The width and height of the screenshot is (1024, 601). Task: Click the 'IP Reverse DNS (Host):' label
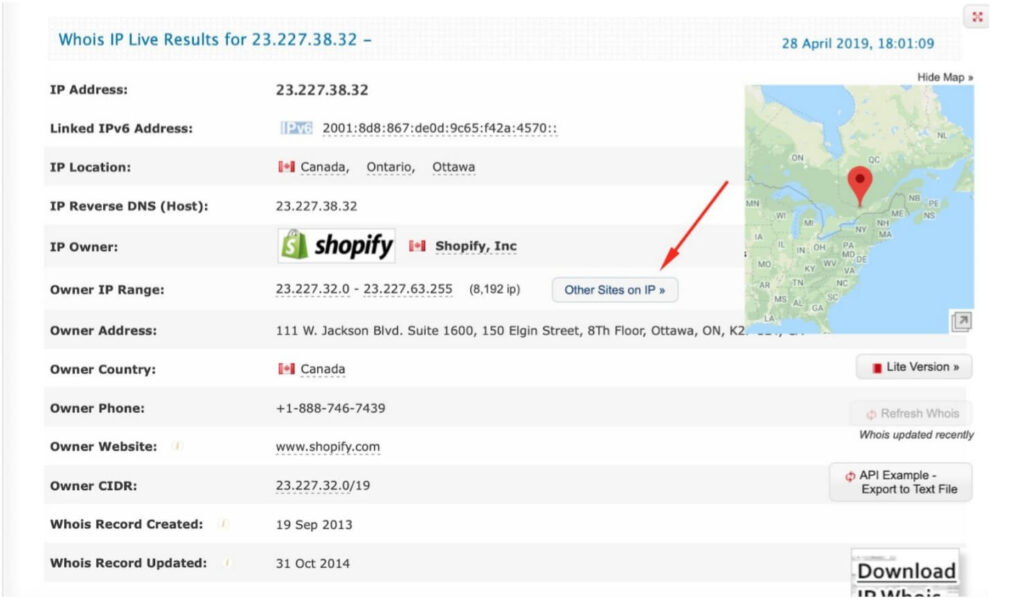coord(129,206)
